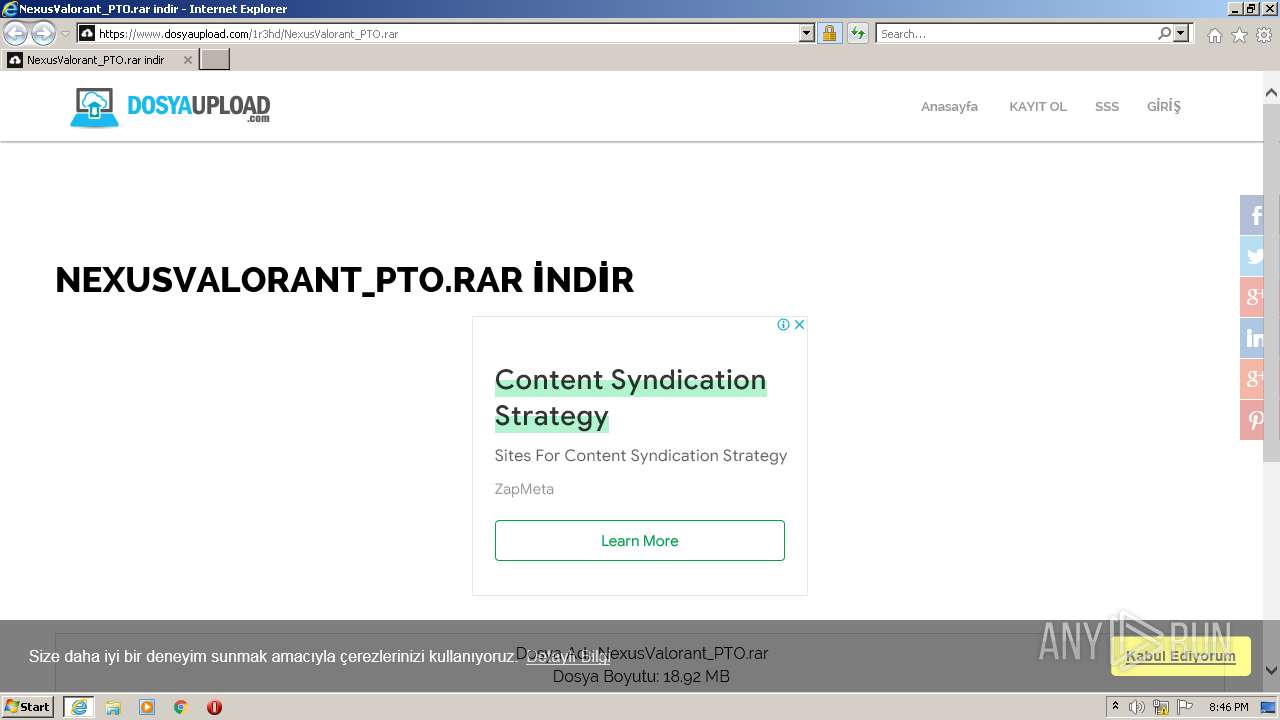This screenshot has height=720, width=1280.
Task: Open the recent pages dropdown arrow
Action: tap(65, 34)
